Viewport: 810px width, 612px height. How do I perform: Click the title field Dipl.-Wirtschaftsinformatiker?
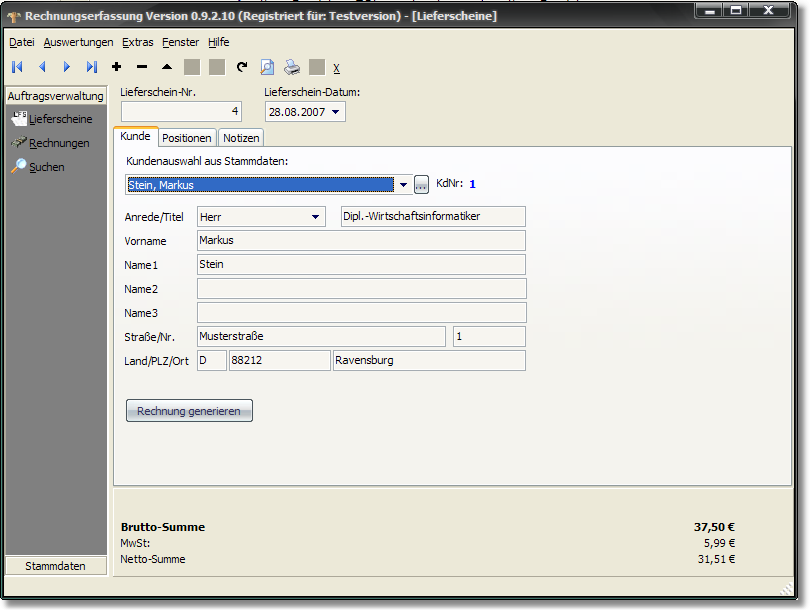433,216
